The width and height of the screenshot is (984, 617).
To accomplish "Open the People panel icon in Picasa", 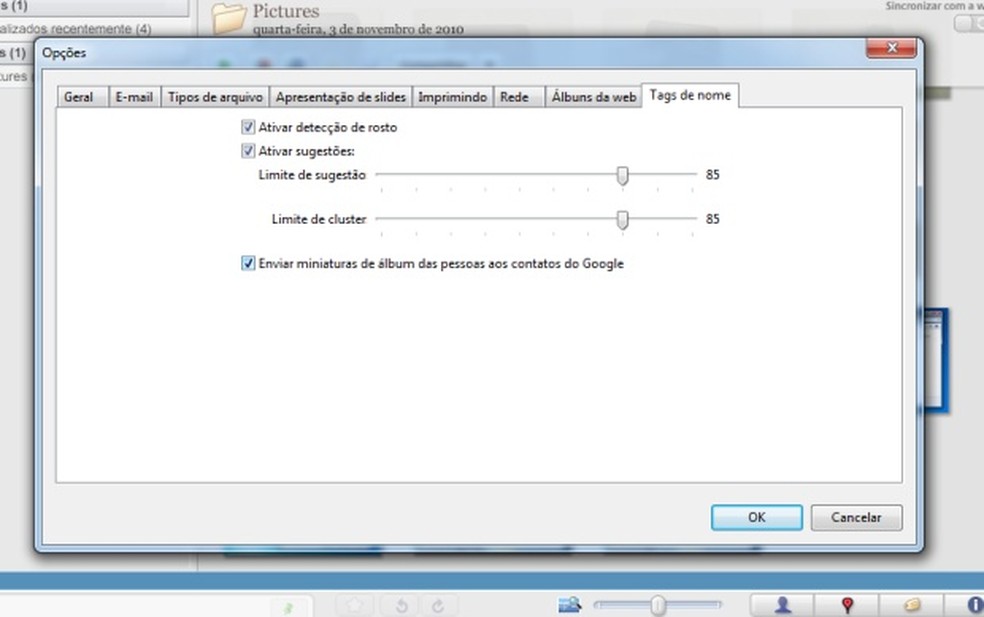I will click(783, 605).
